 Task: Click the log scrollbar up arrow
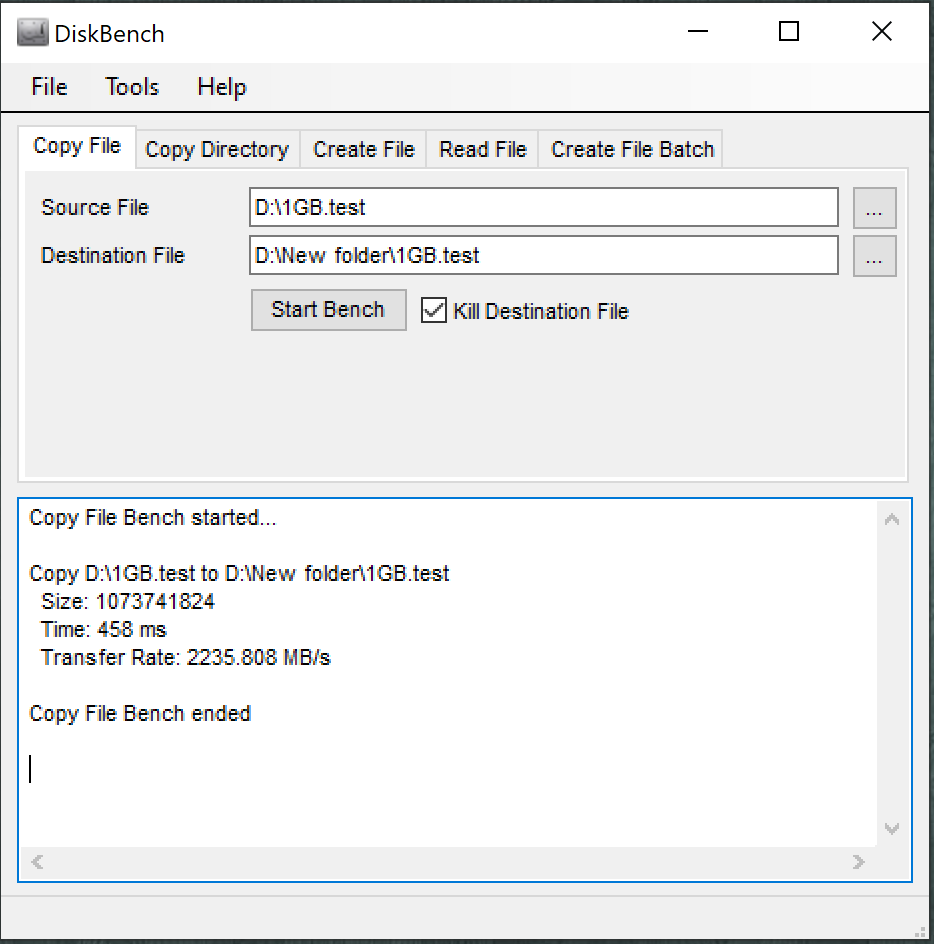pos(892,520)
